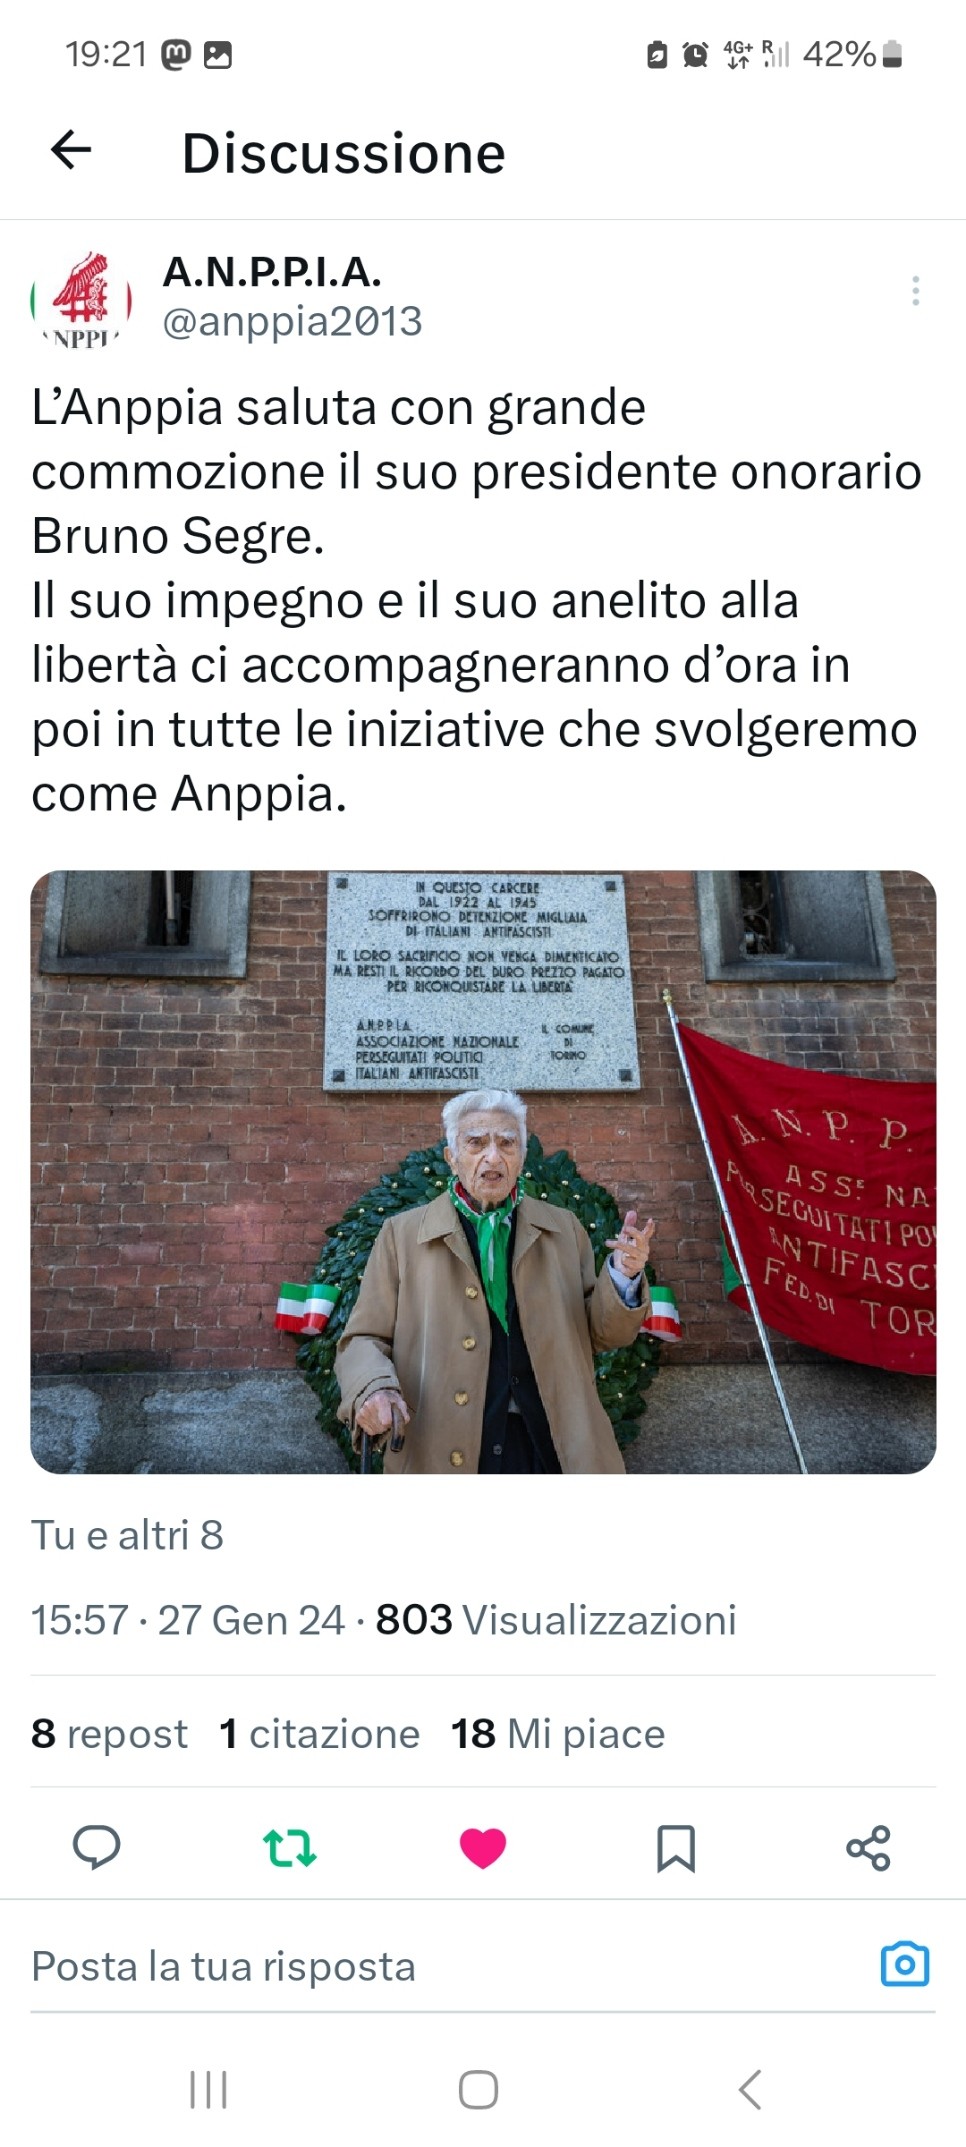
Task: Tap "Tu e altri 8" text
Action: tap(127, 1535)
